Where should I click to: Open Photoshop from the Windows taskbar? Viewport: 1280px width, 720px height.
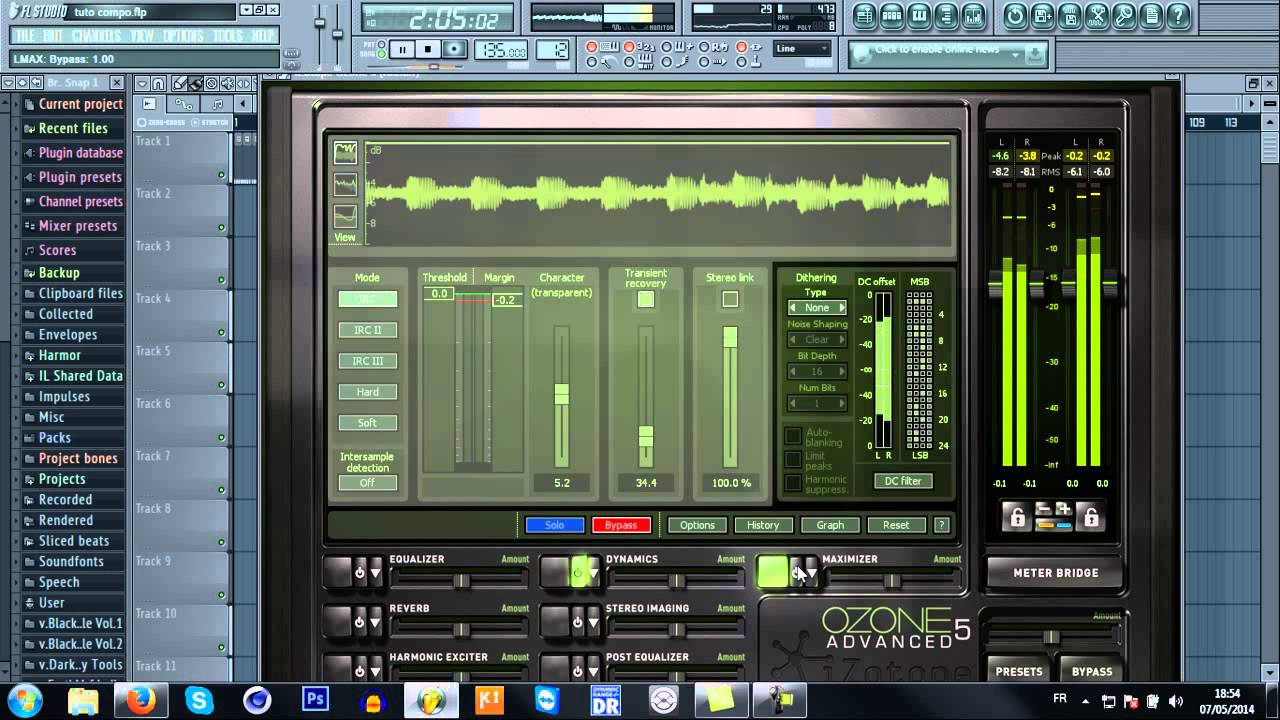[315, 699]
